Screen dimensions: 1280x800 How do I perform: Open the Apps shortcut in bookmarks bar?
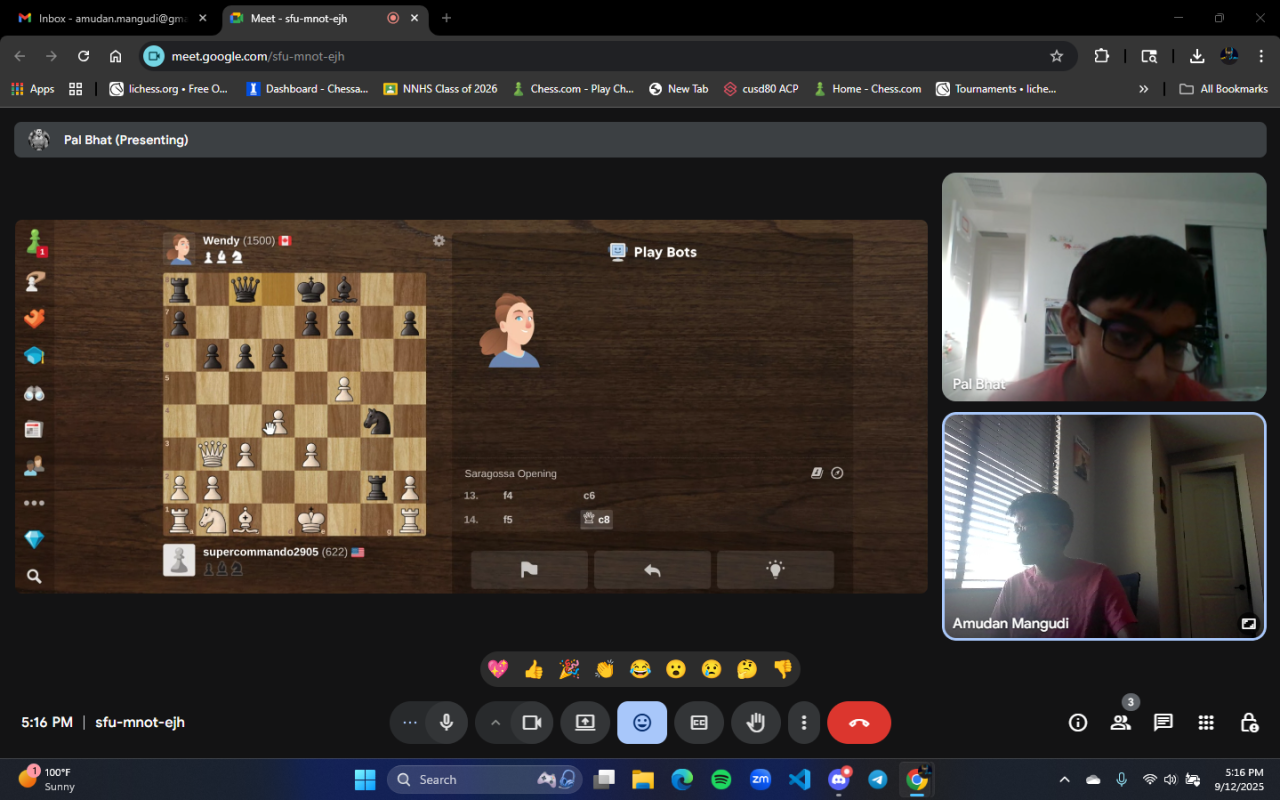(33, 89)
